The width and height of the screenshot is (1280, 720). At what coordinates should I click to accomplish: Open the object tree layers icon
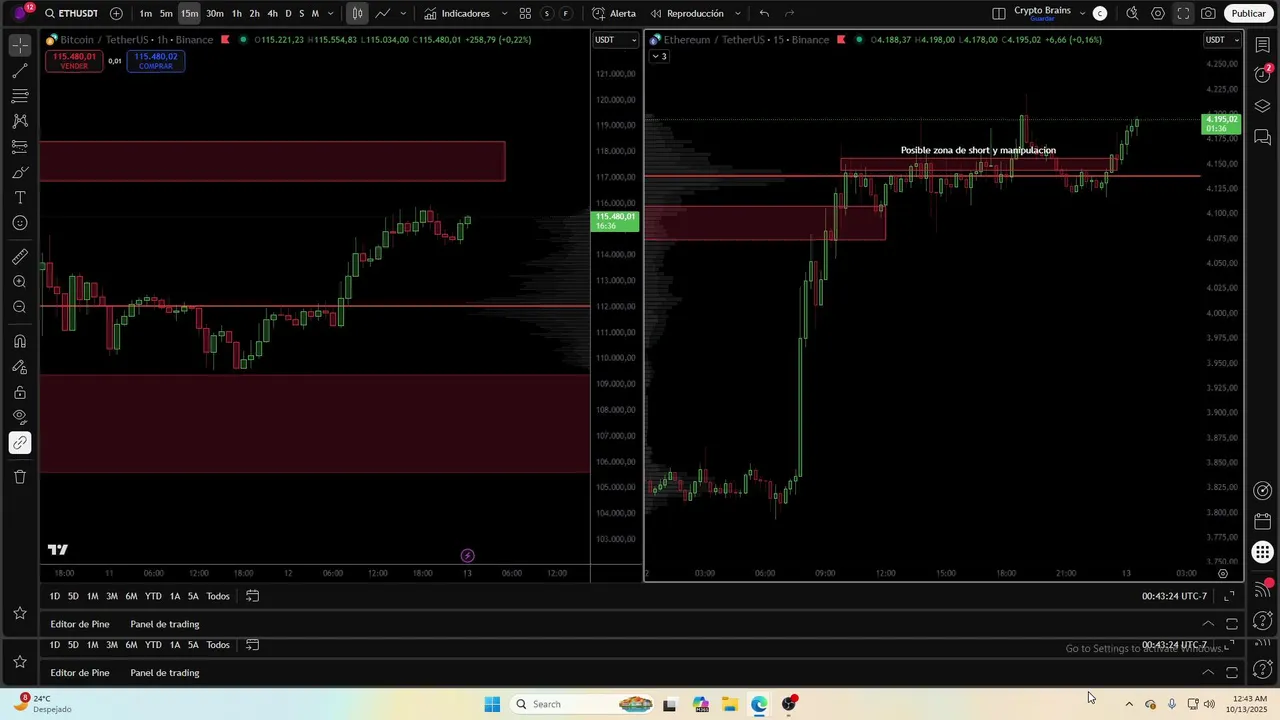click(1263, 106)
